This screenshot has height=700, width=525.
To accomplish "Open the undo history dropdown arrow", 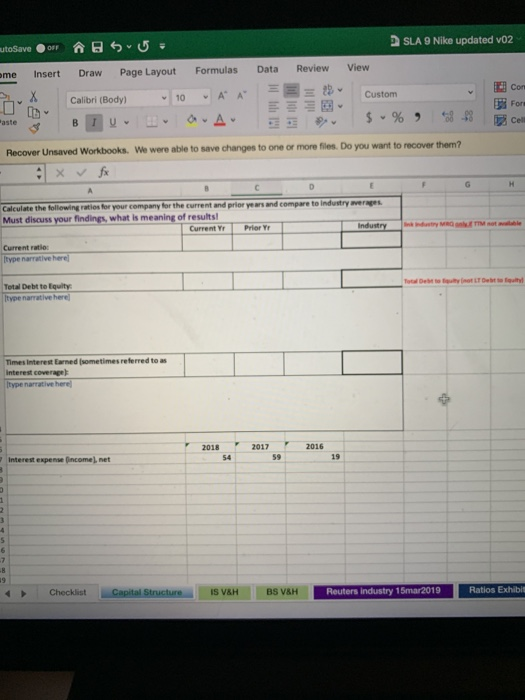I will (129, 46).
